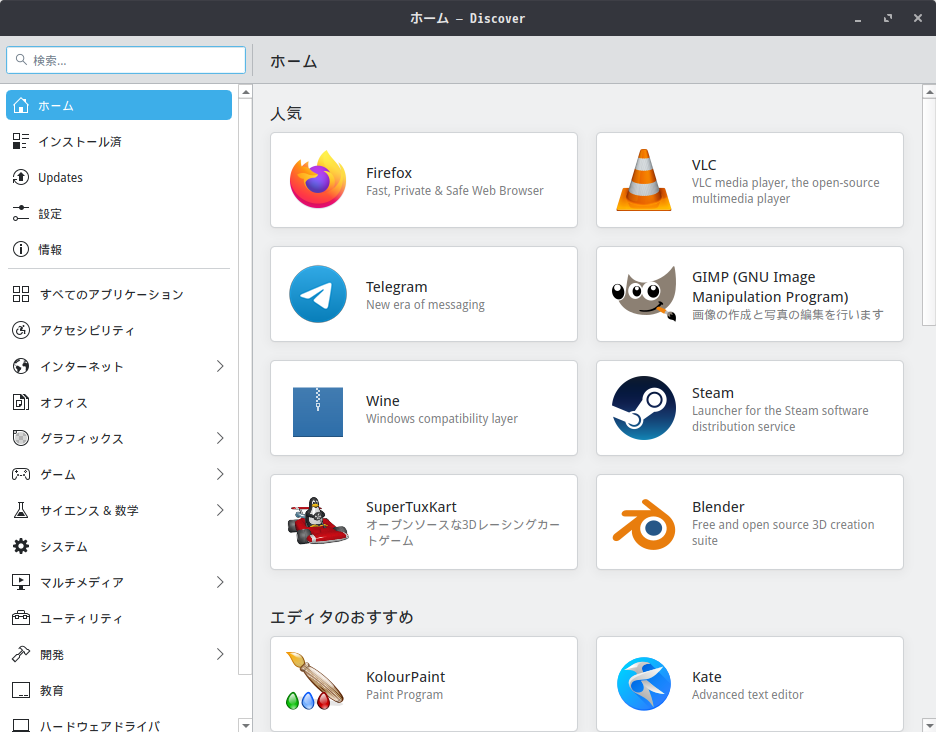Click the science flask icon
The image size is (936, 732).
pyautogui.click(x=21, y=510)
